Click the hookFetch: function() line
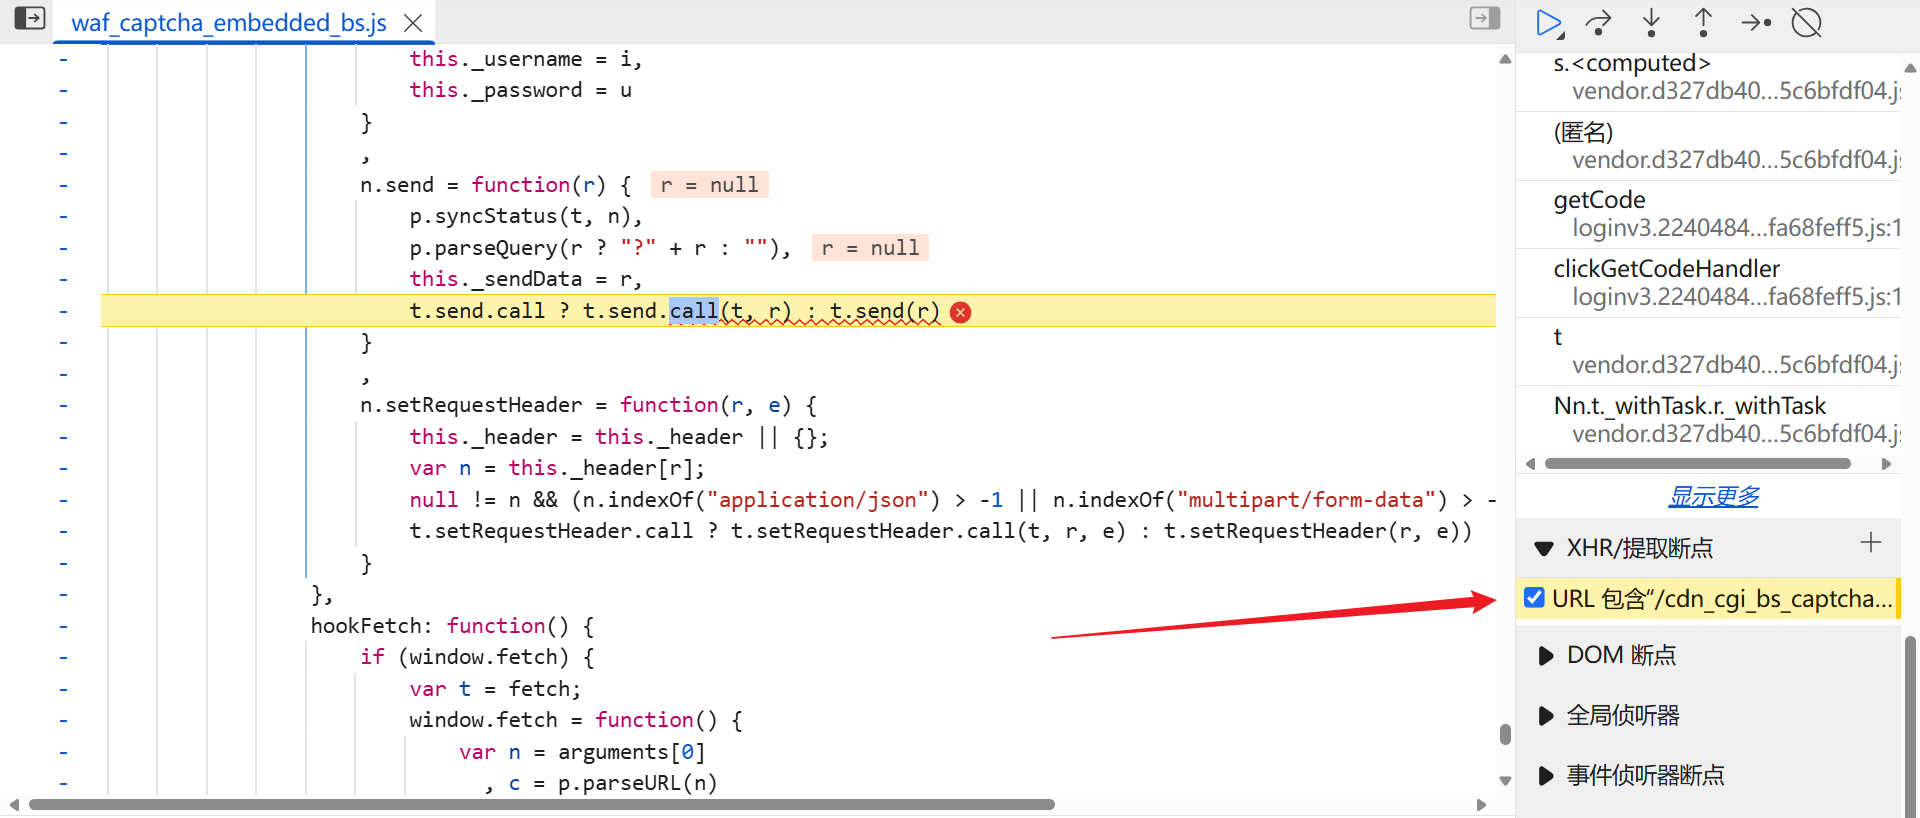Image resolution: width=1920 pixels, height=818 pixels. coord(452,626)
